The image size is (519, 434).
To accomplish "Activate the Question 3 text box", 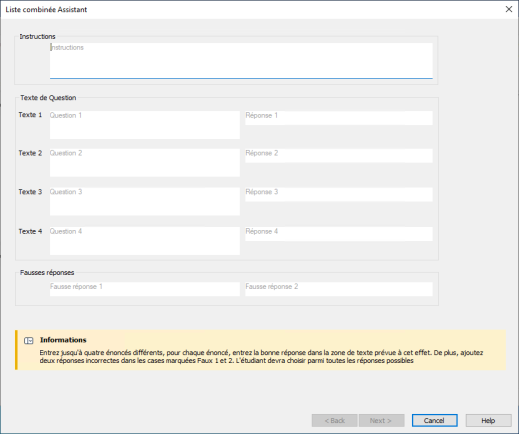I will tap(145, 201).
